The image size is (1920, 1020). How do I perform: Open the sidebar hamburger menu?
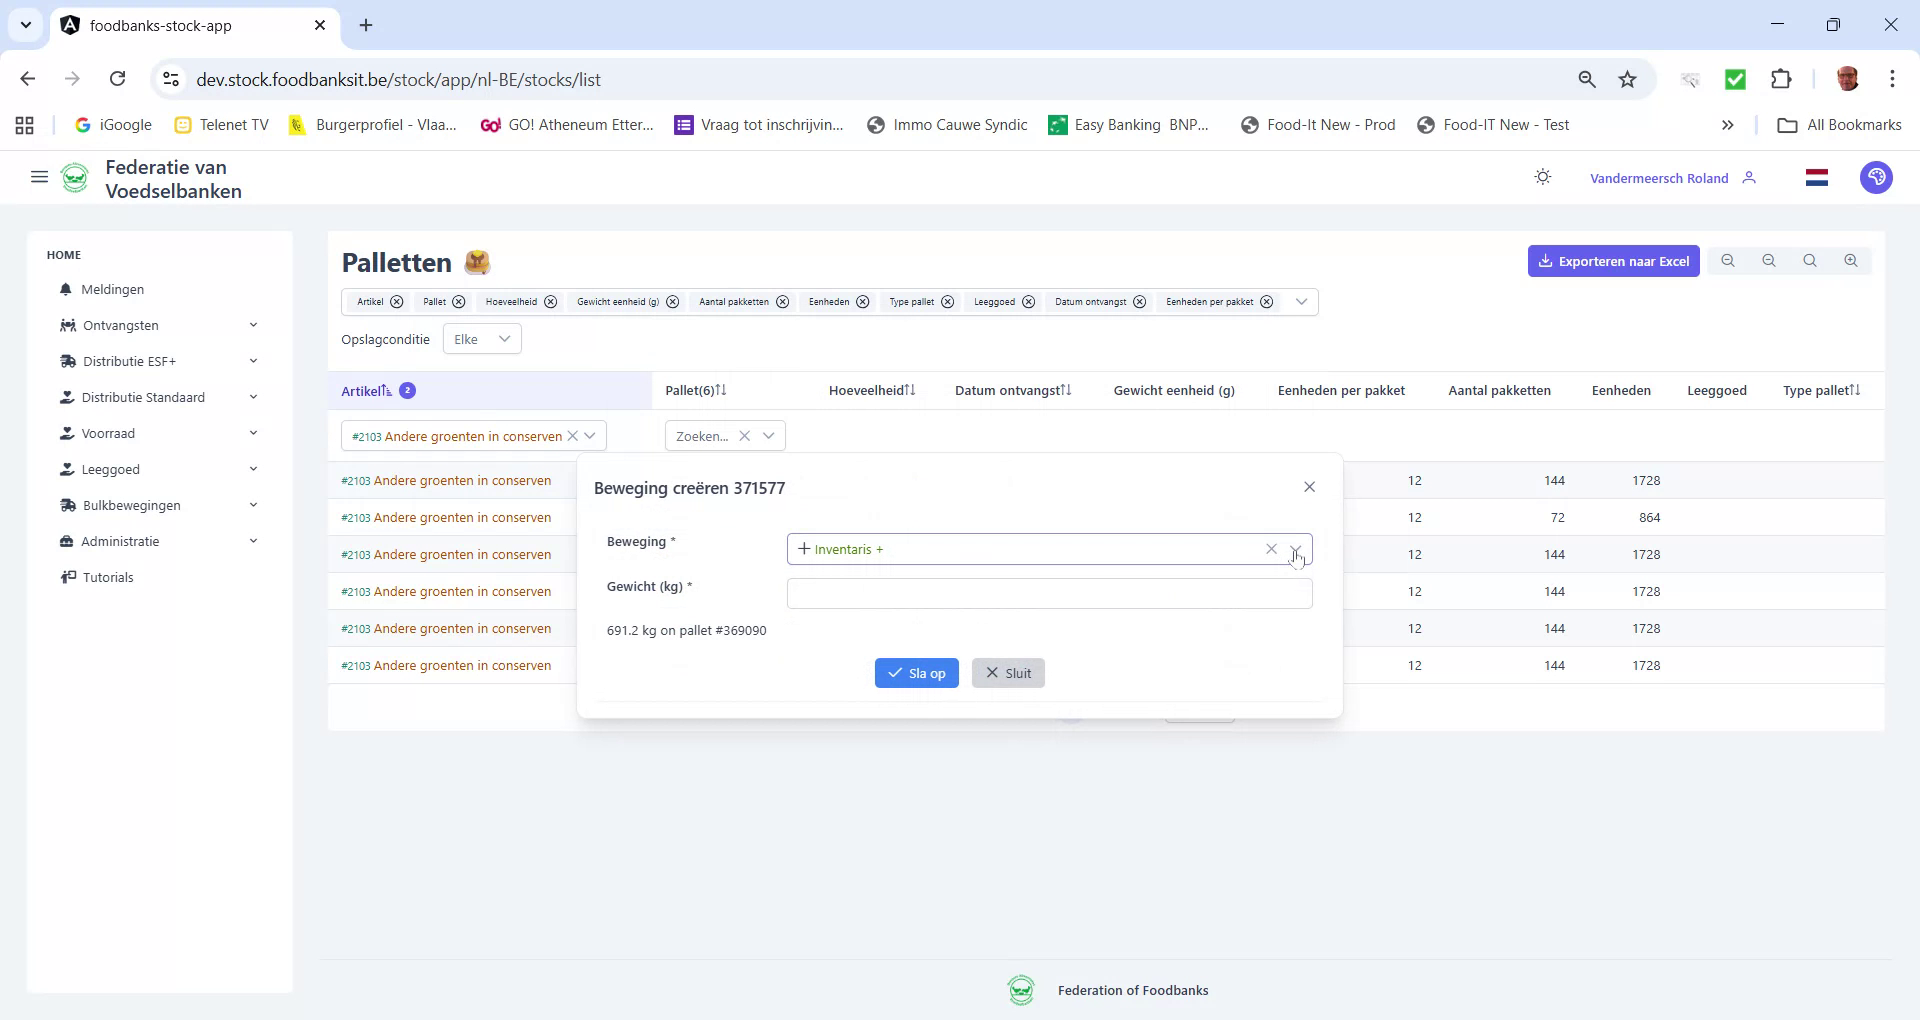[x=39, y=177]
